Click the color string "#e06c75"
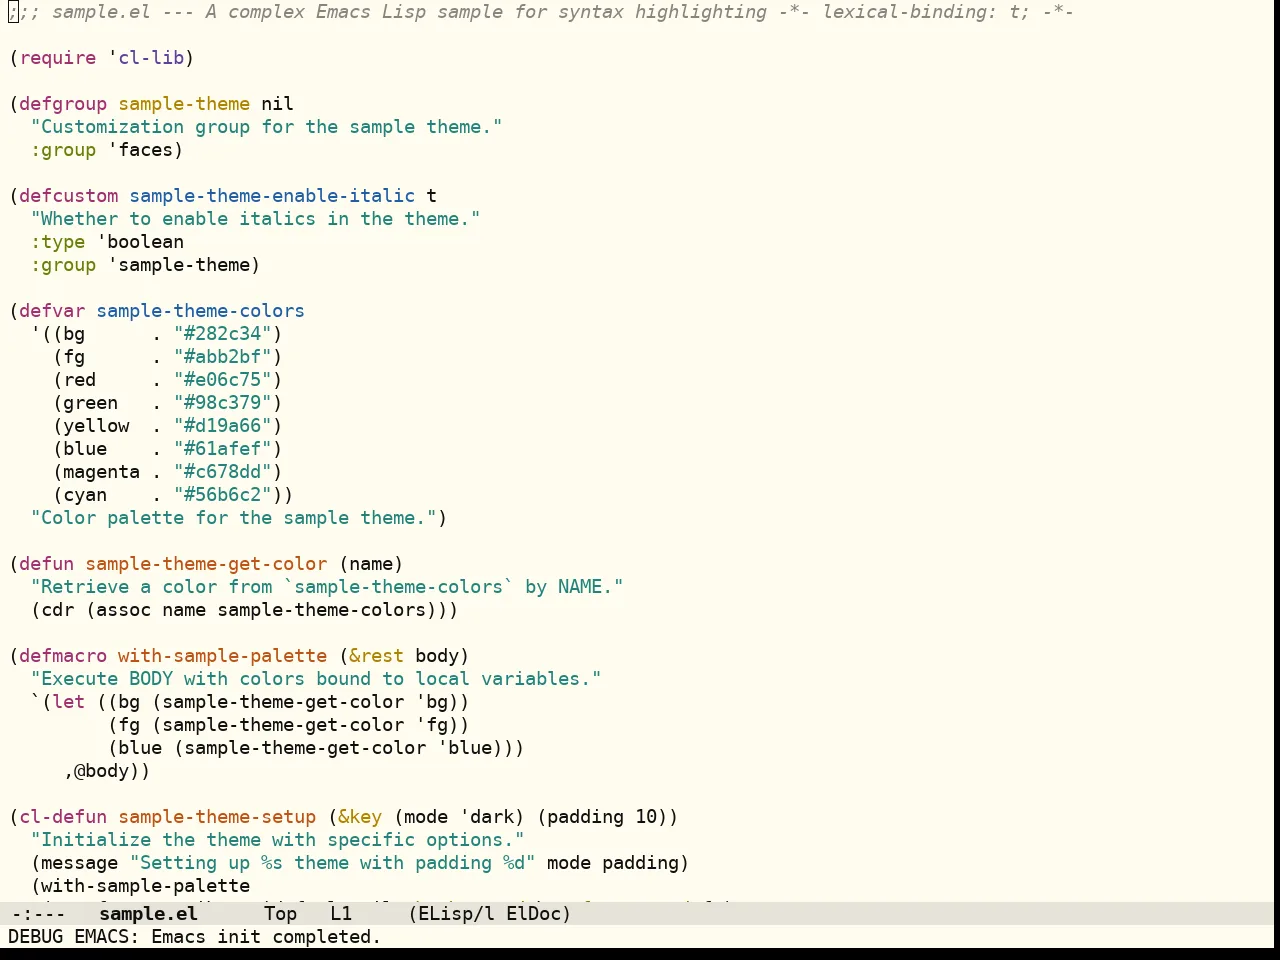Image resolution: width=1280 pixels, height=960 pixels. [x=223, y=380]
